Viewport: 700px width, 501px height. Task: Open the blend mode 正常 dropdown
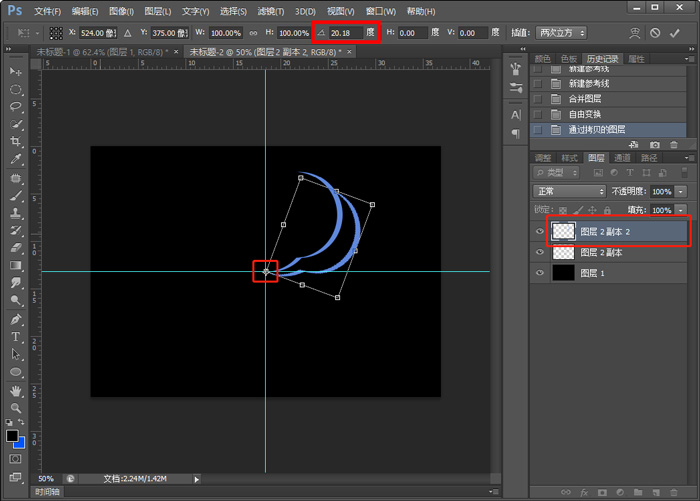(569, 192)
